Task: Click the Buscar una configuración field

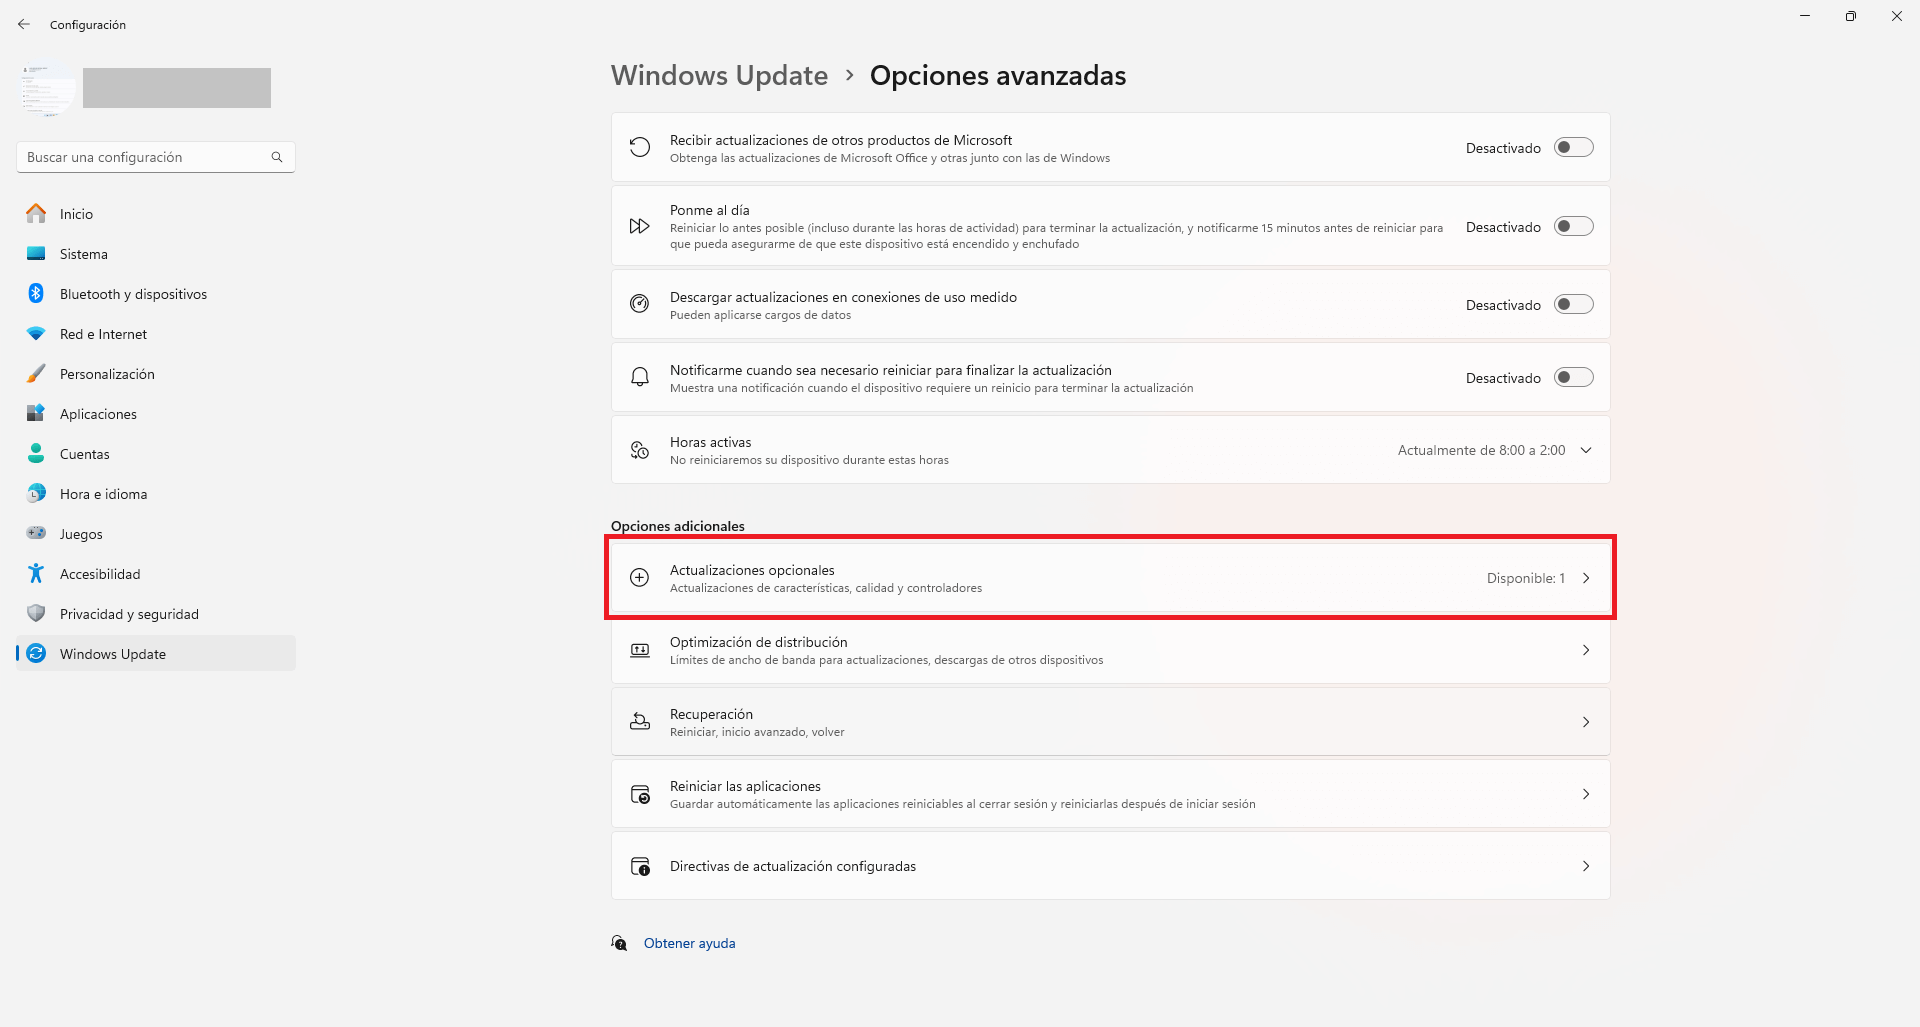Action: tap(156, 157)
